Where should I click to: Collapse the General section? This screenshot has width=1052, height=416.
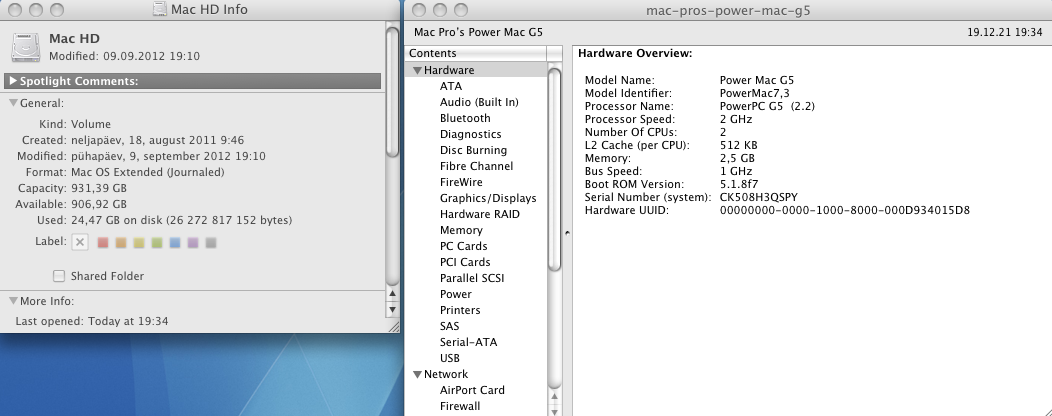click(13, 103)
